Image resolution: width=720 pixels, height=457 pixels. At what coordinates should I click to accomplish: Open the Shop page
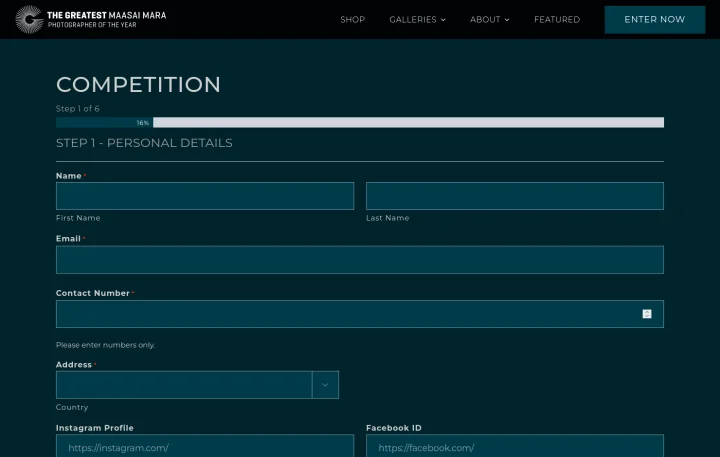click(353, 19)
